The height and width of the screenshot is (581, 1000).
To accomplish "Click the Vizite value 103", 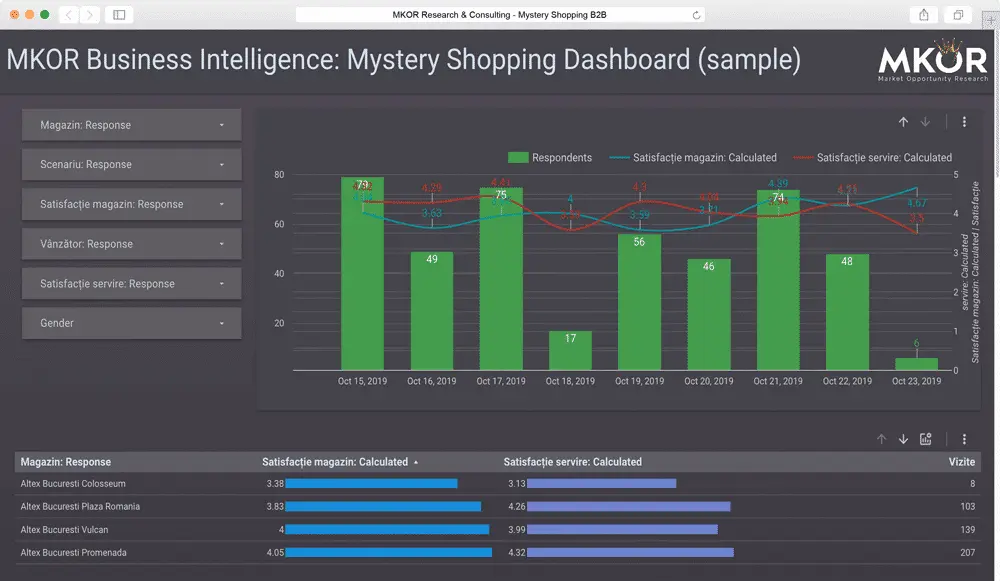I will click(x=967, y=506).
